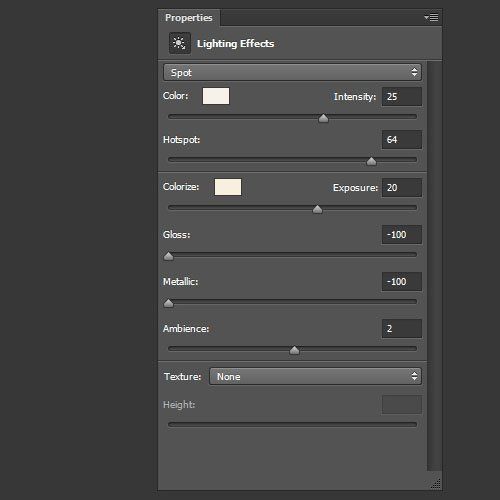This screenshot has width=500, height=500.
Task: Open the light Color swatch
Action: pos(216,96)
